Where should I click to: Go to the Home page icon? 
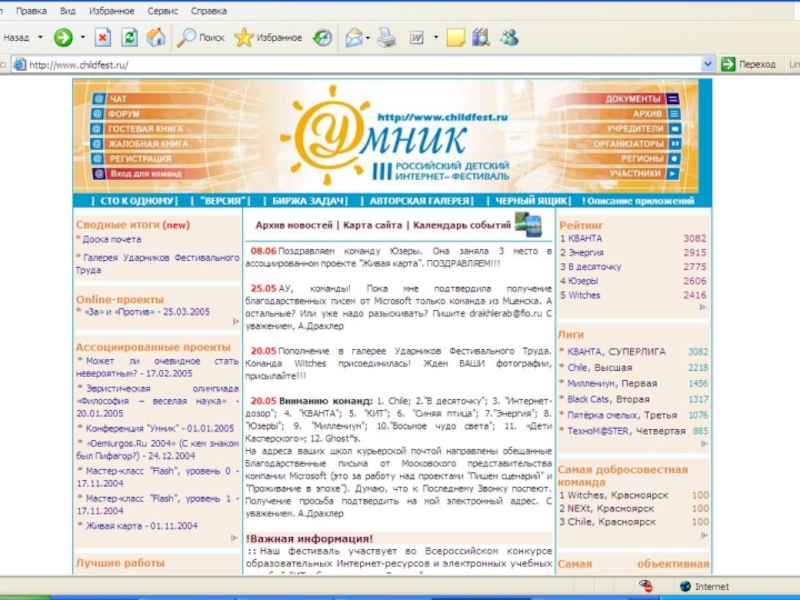click(x=156, y=38)
